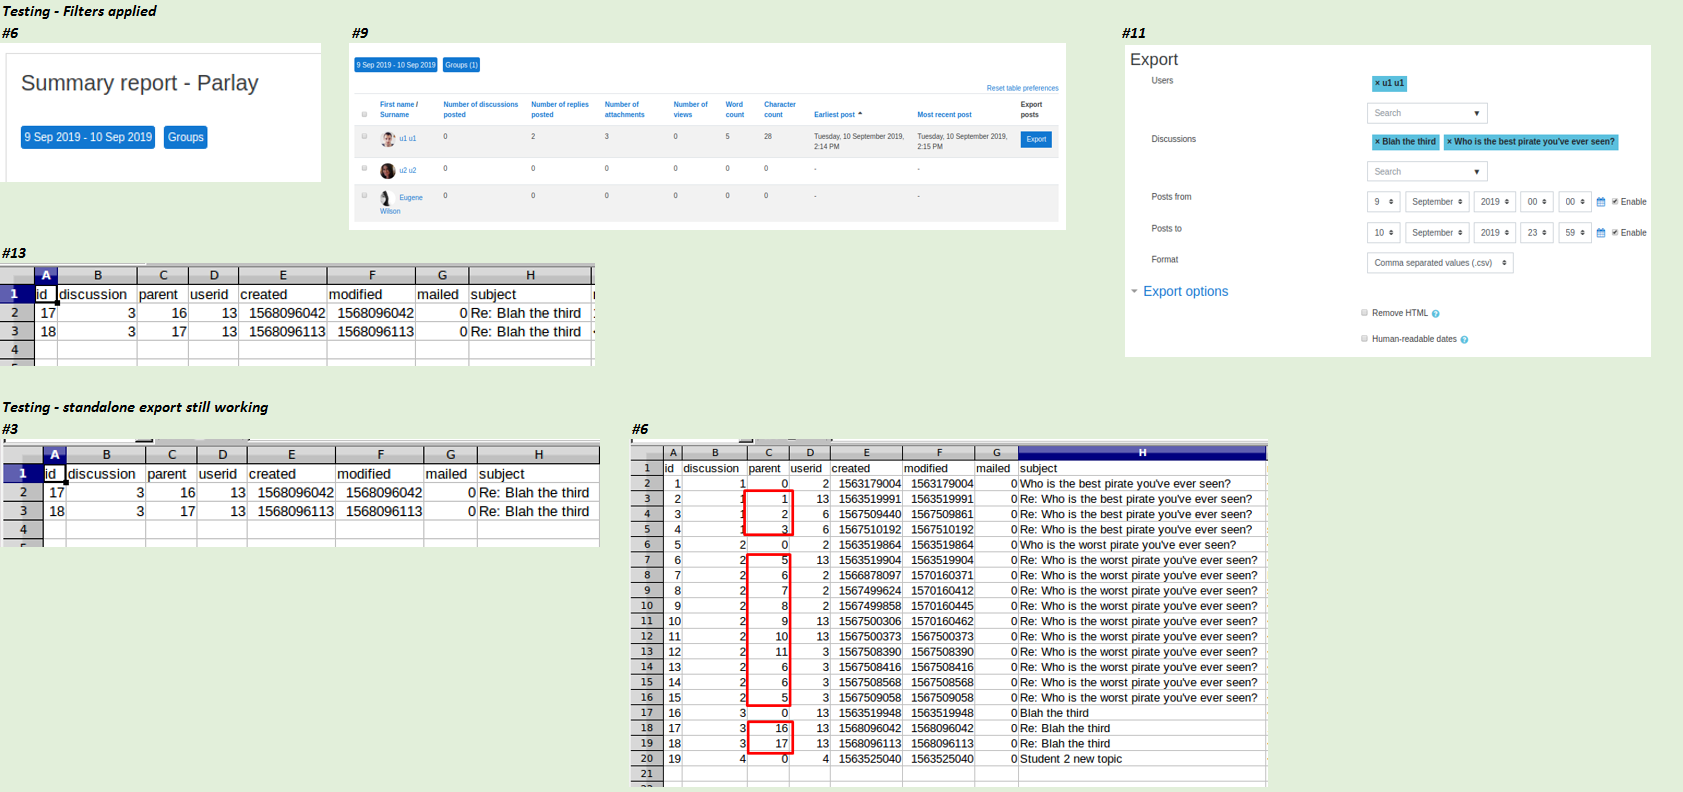The width and height of the screenshot is (1683, 792).
Task: Open calendar picker for Posts from
Action: (1600, 202)
